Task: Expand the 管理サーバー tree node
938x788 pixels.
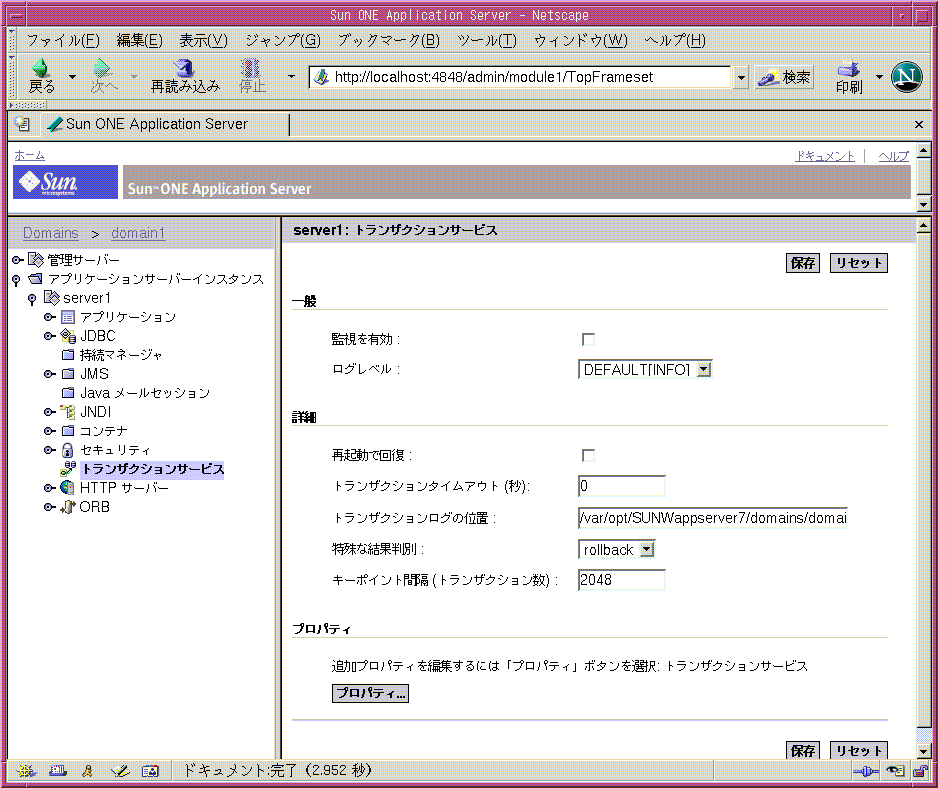Action: coord(17,260)
